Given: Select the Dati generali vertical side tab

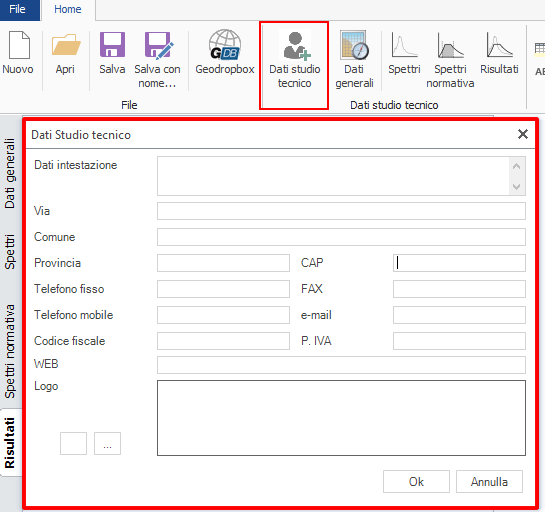Looking at the screenshot, I should click(10, 173).
